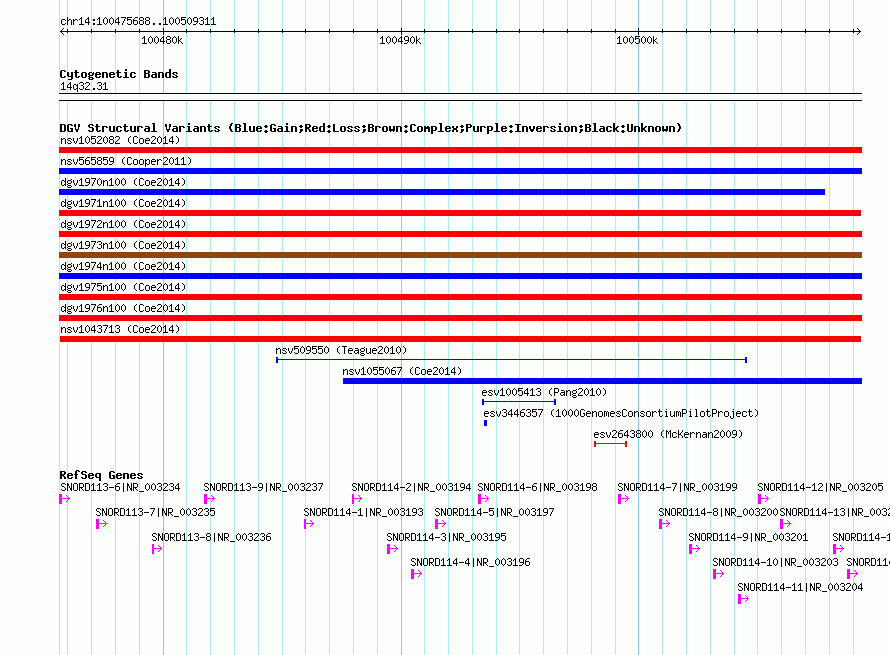890x655 pixels.
Task: Select the tiny blue esv3446357 variant mark
Action: (x=485, y=423)
